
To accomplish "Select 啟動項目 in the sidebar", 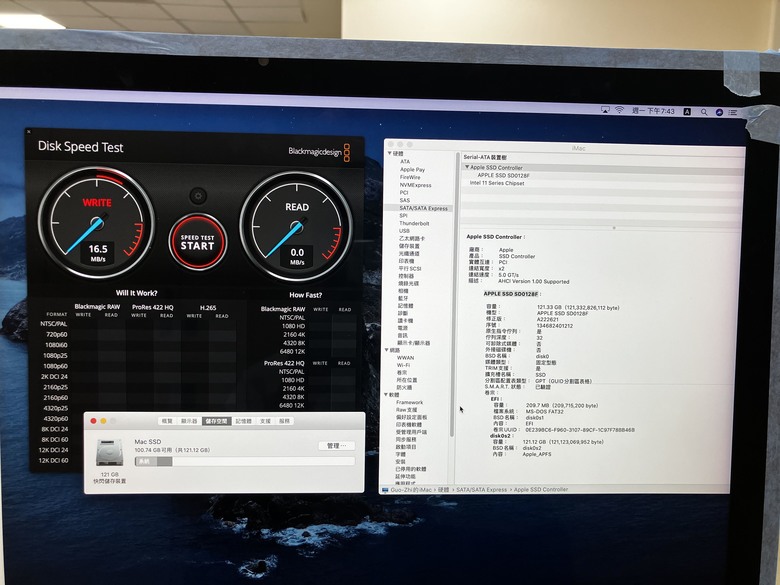I will [x=406, y=447].
